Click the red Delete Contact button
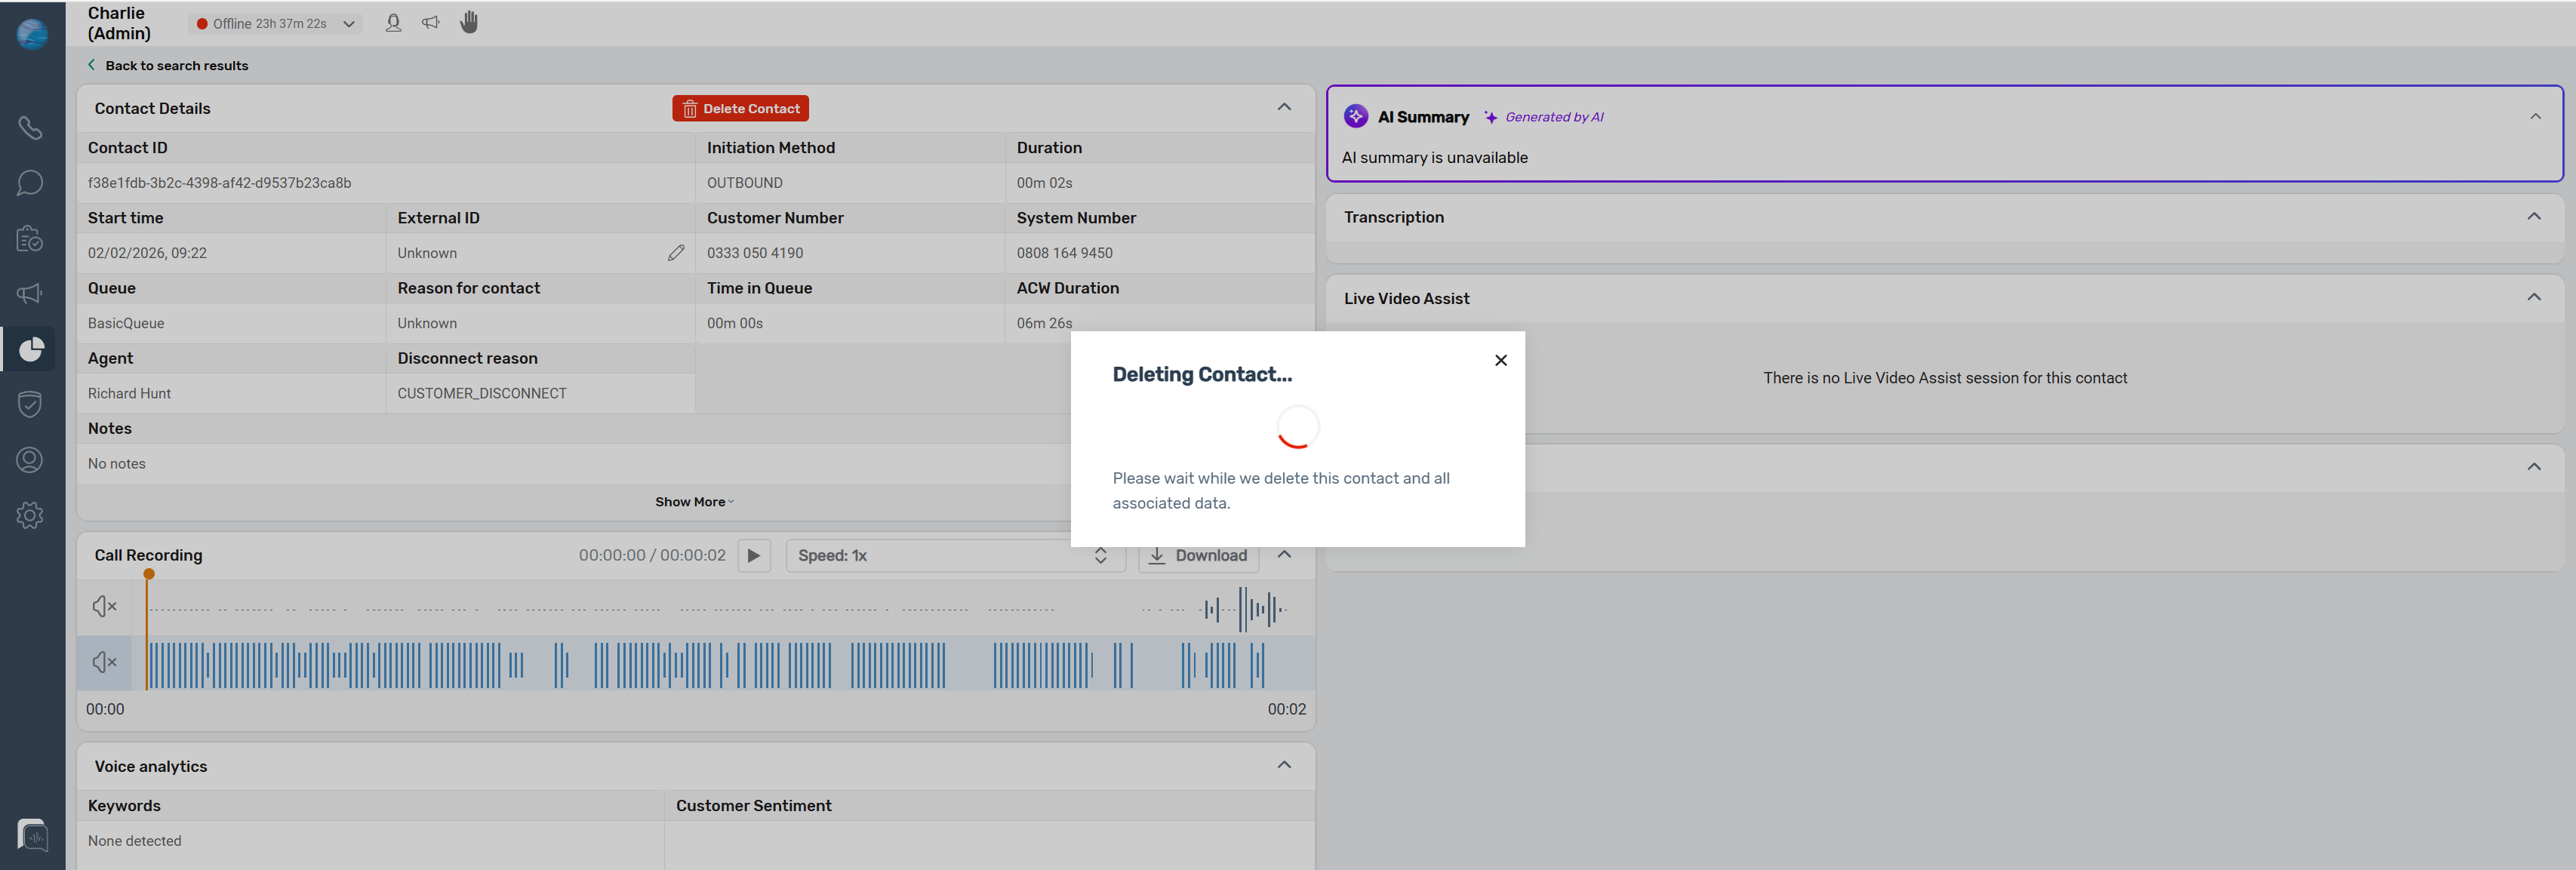The height and width of the screenshot is (870, 2576). [x=740, y=108]
